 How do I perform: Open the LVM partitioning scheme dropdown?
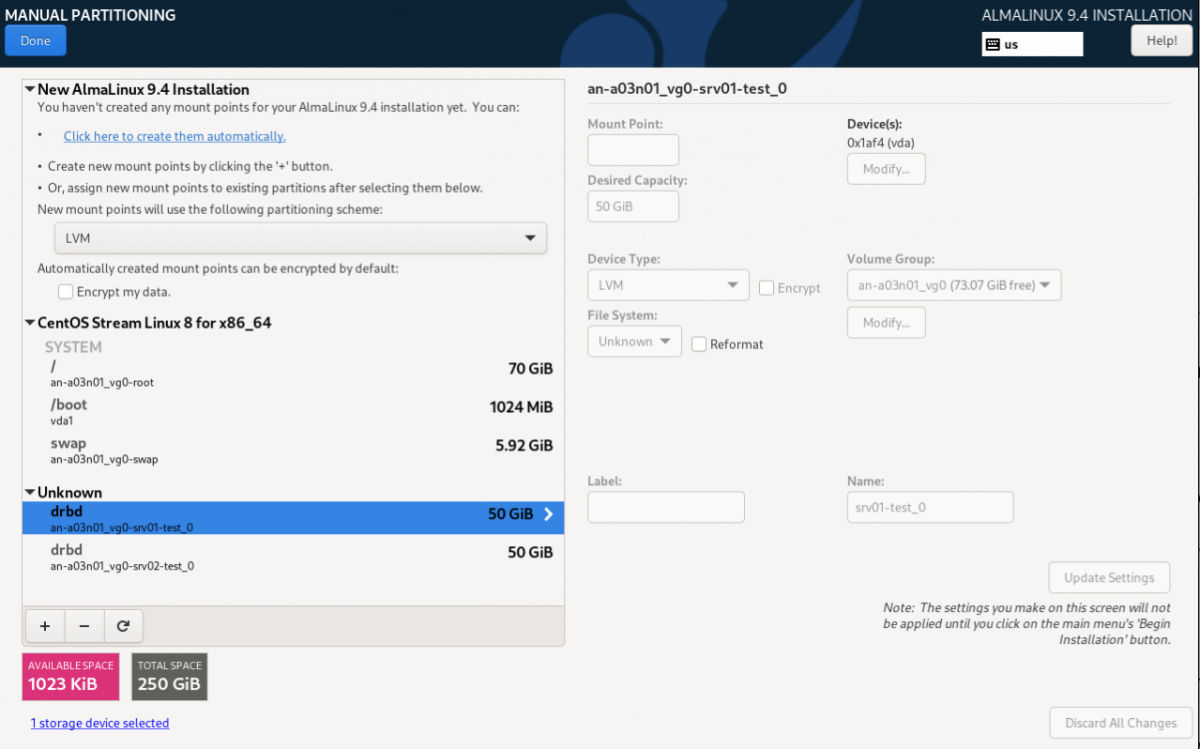pos(300,238)
